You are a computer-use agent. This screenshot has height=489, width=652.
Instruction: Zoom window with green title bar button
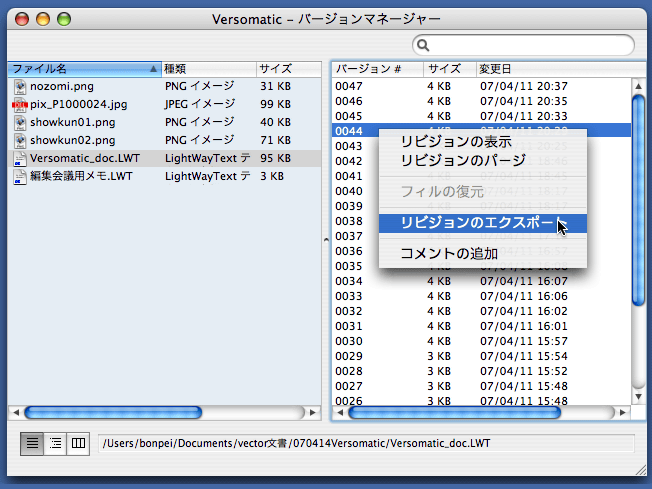[x=64, y=19]
